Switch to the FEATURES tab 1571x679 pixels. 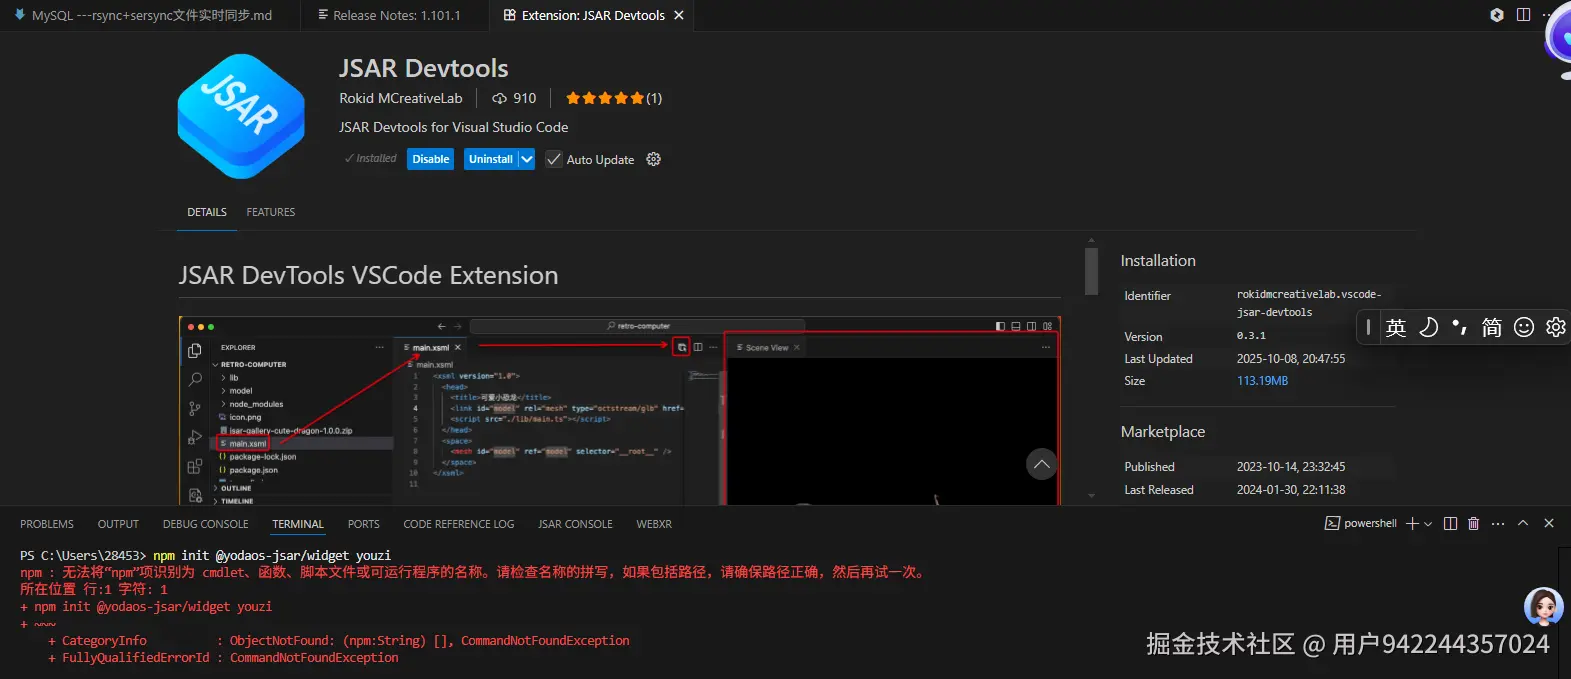(270, 212)
